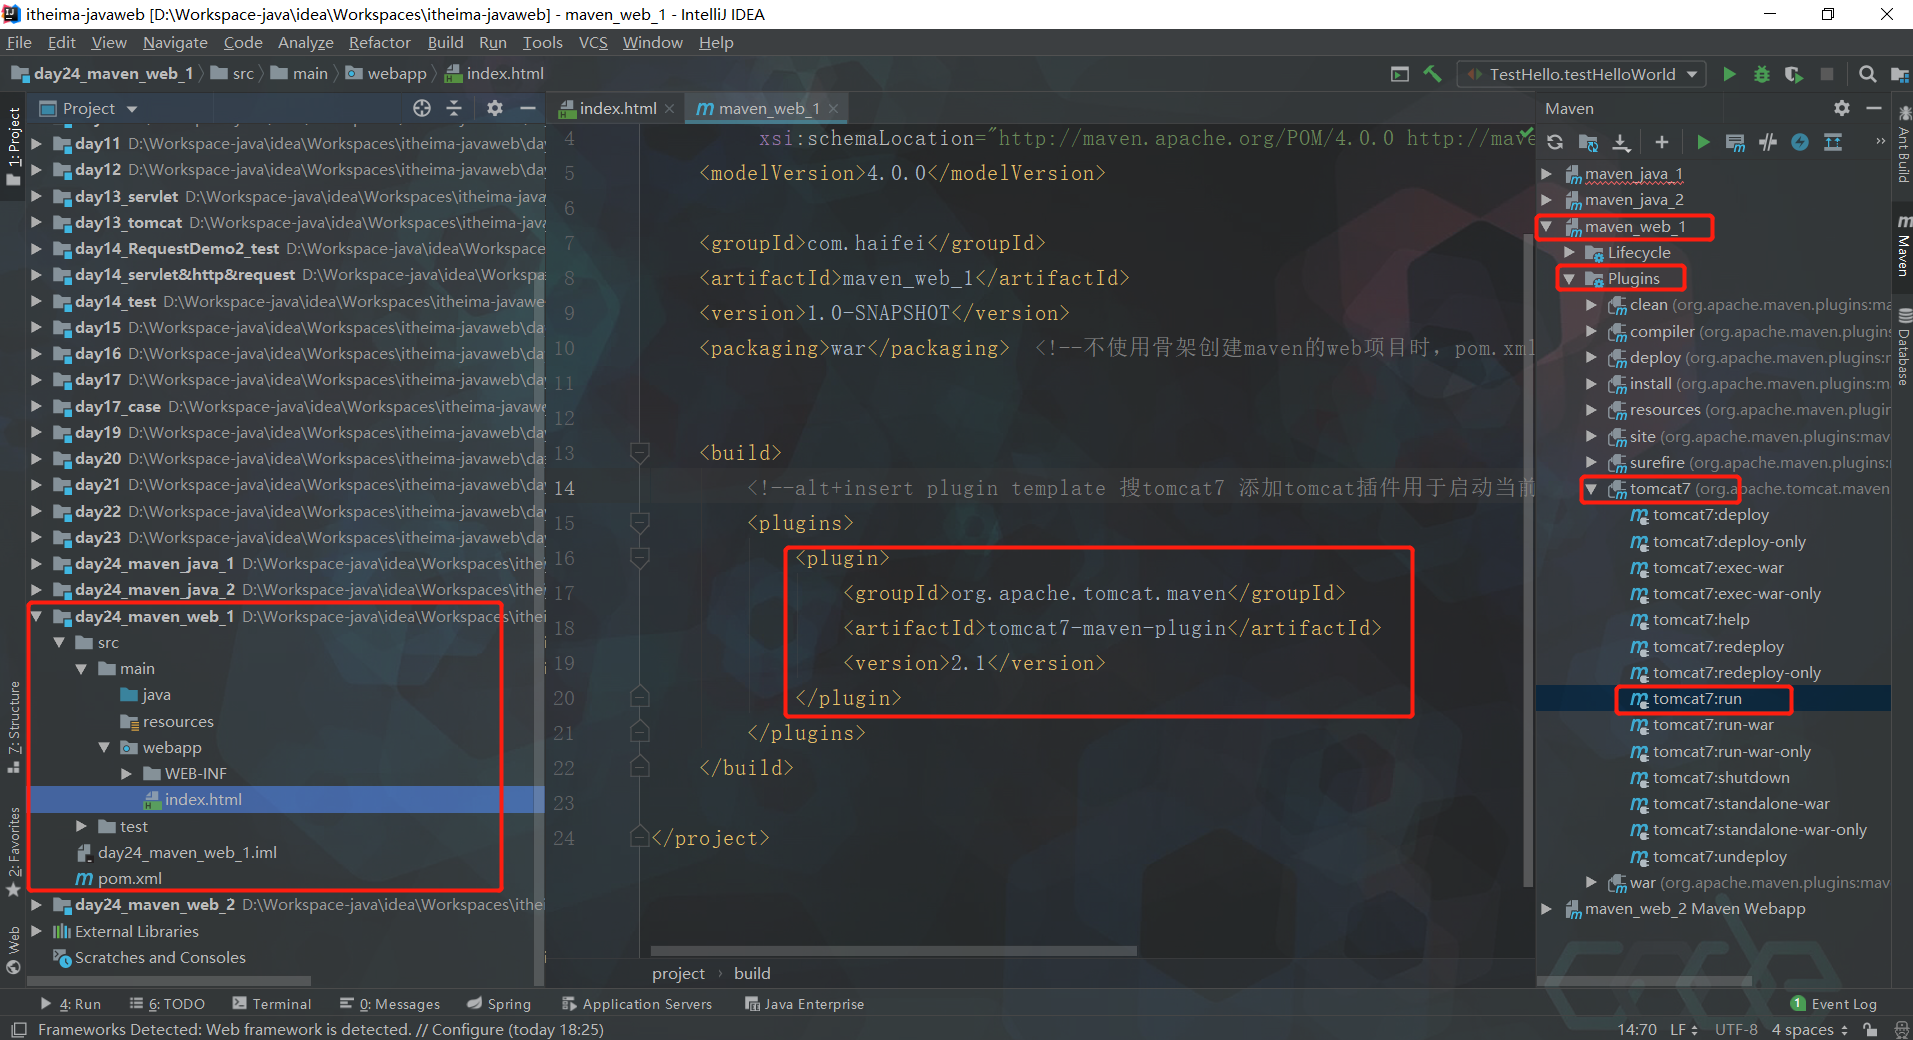Expand the war plugin node
This screenshot has width=1913, height=1040.
1592,883
